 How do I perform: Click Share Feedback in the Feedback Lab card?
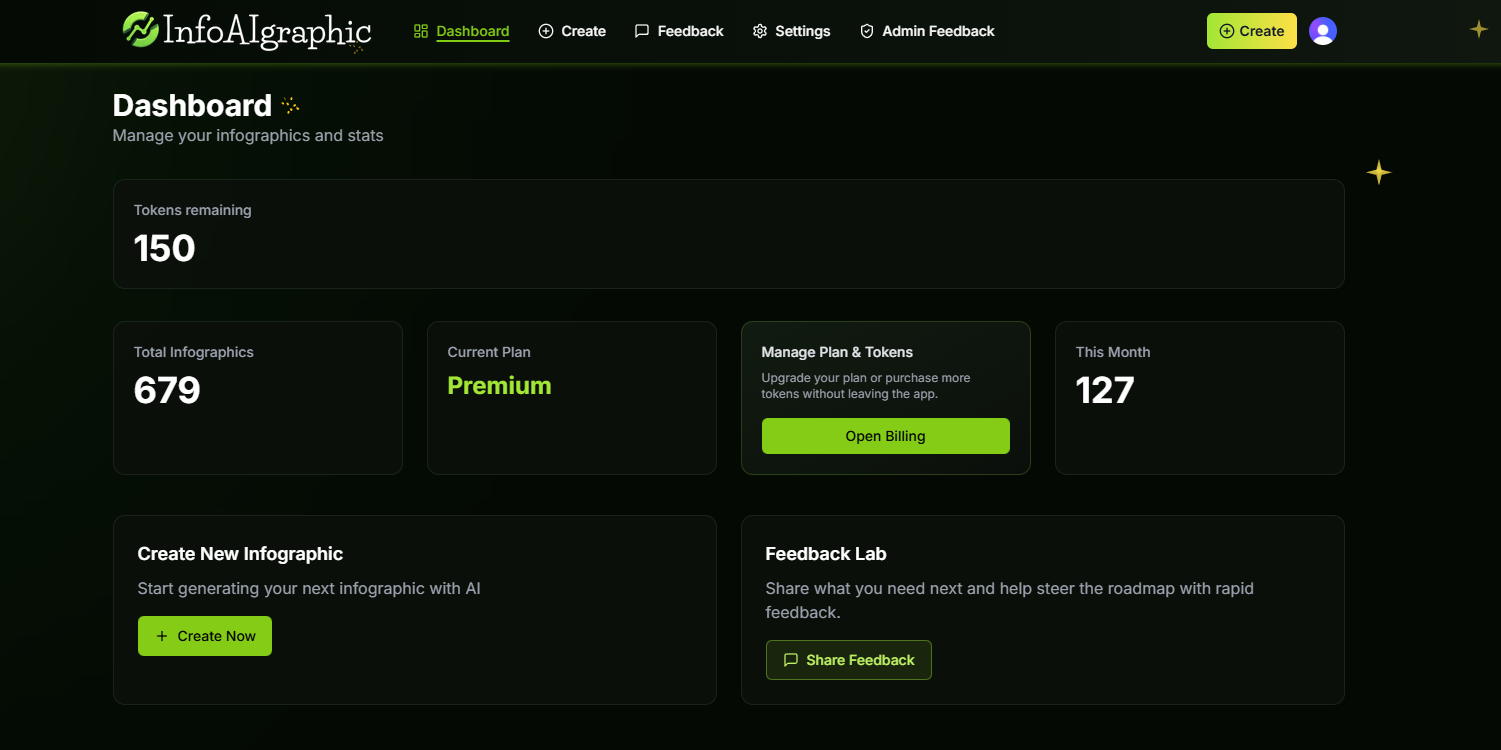point(848,660)
